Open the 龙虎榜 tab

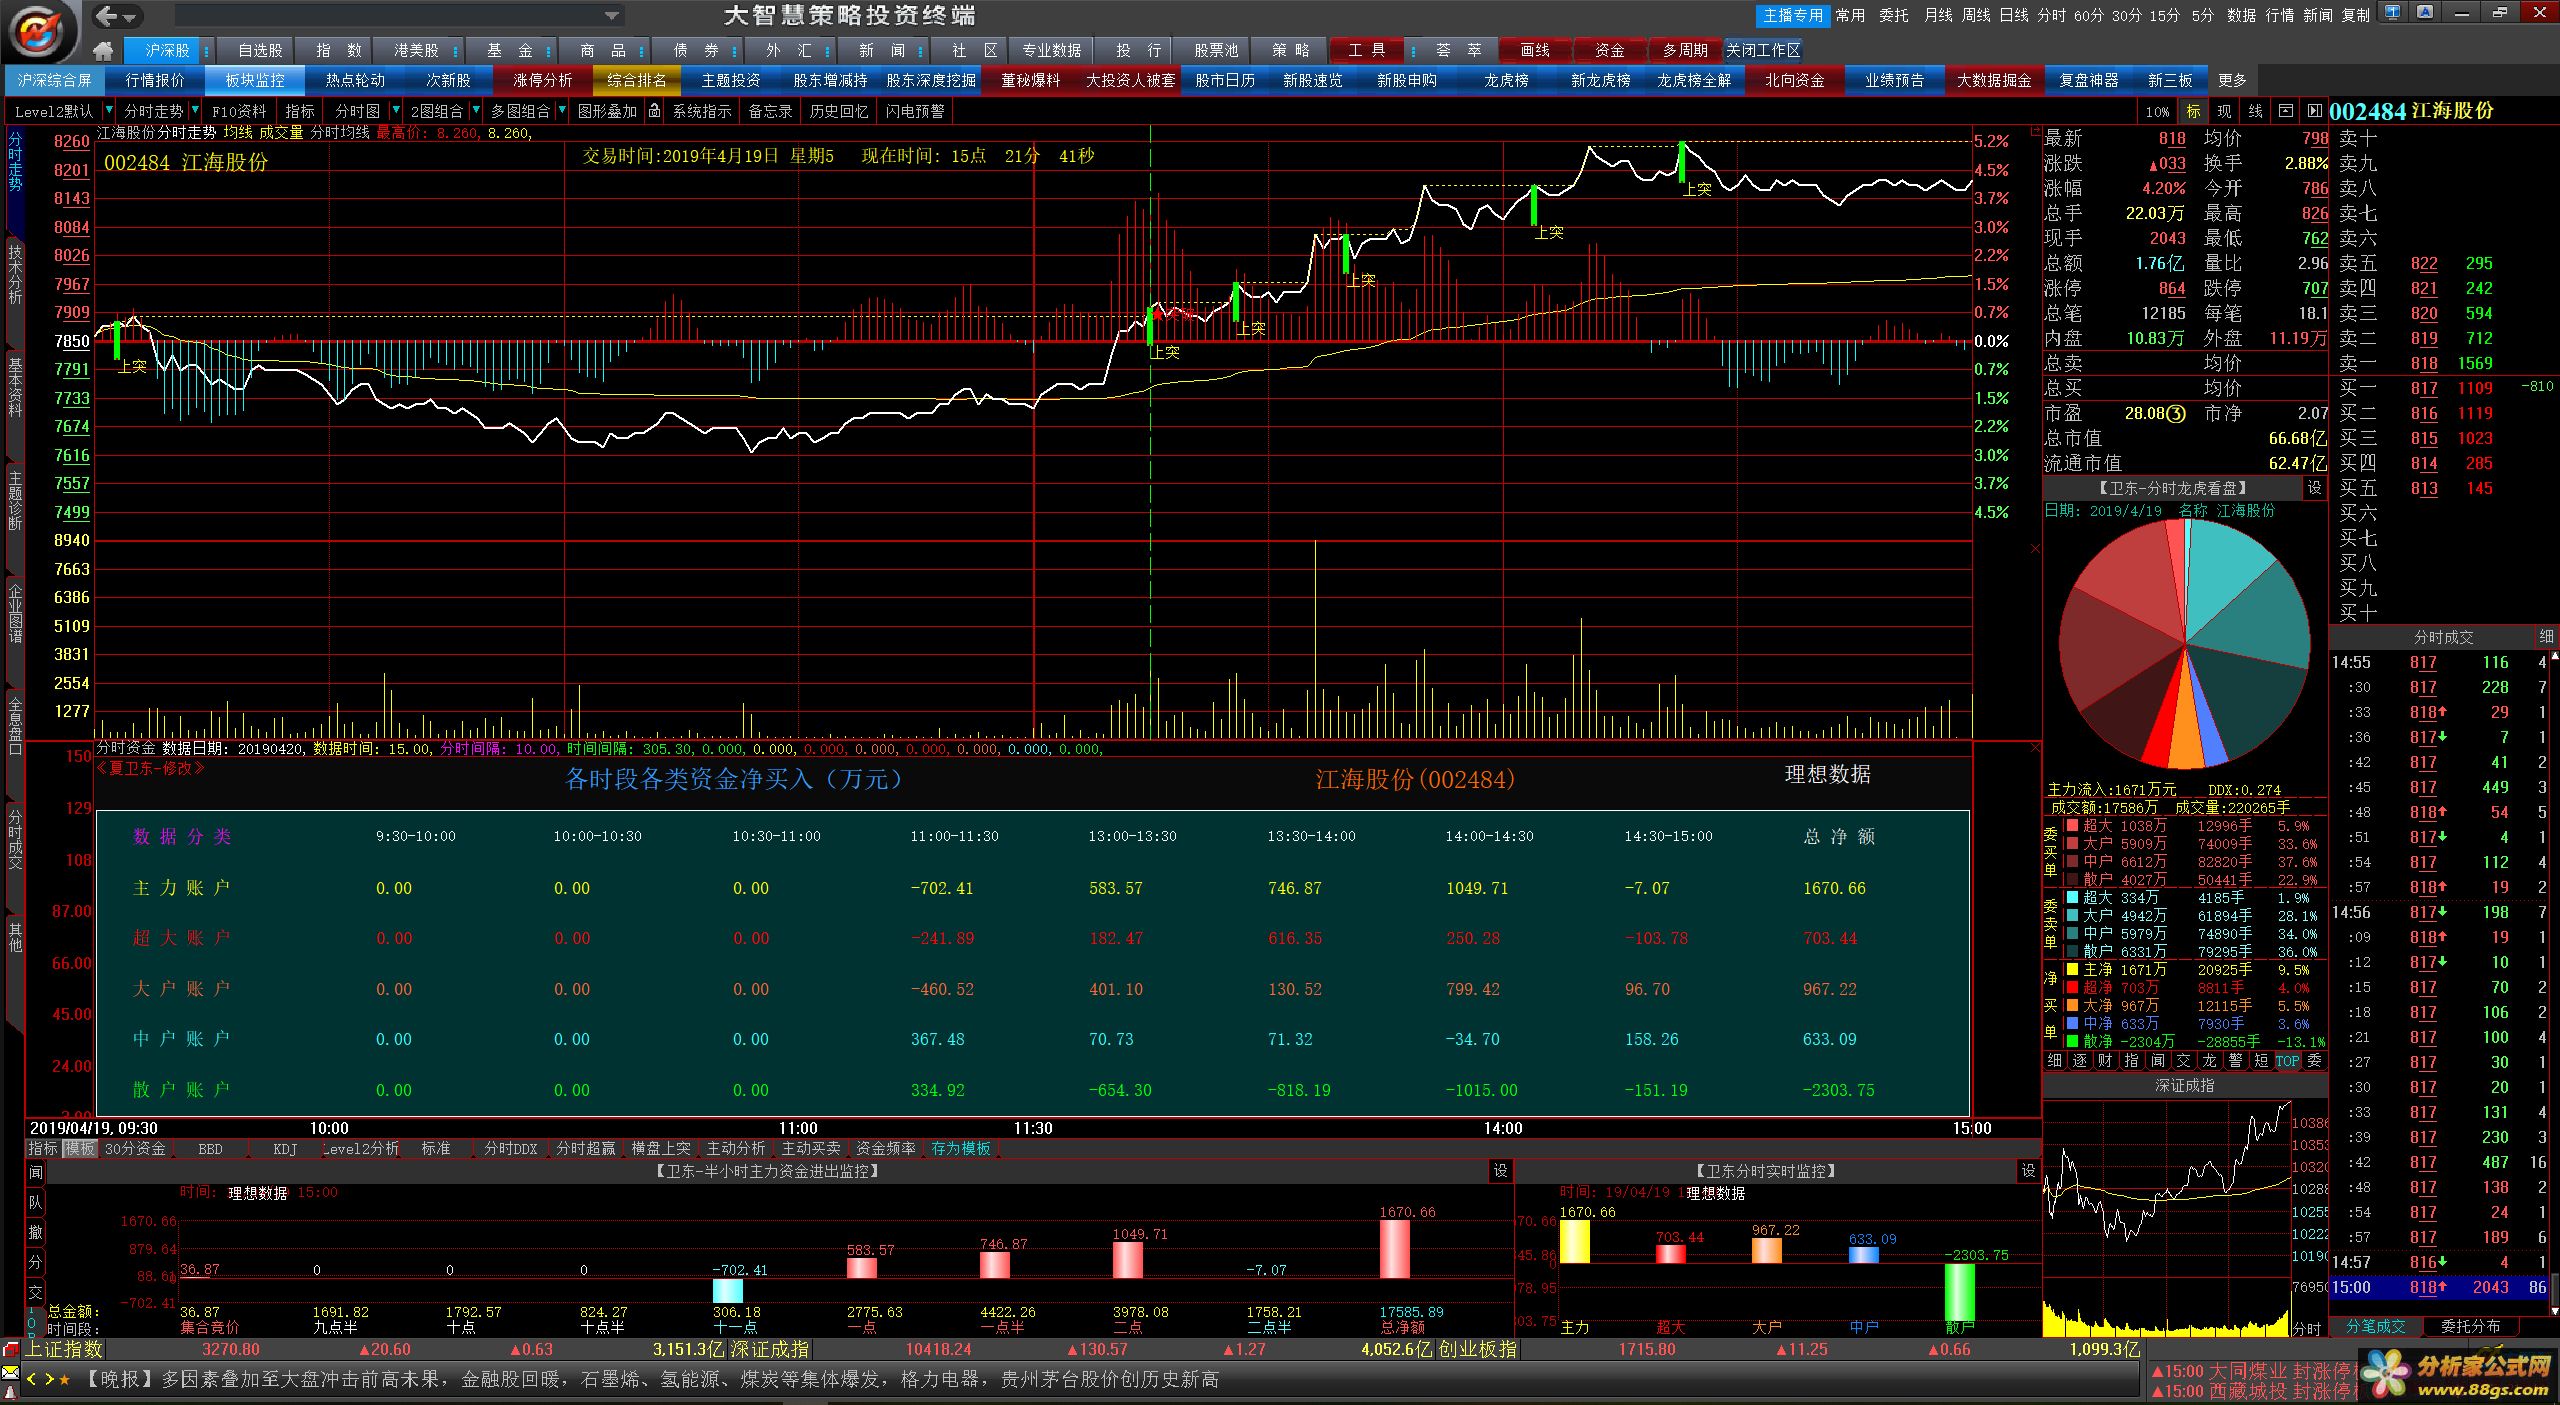[1506, 80]
